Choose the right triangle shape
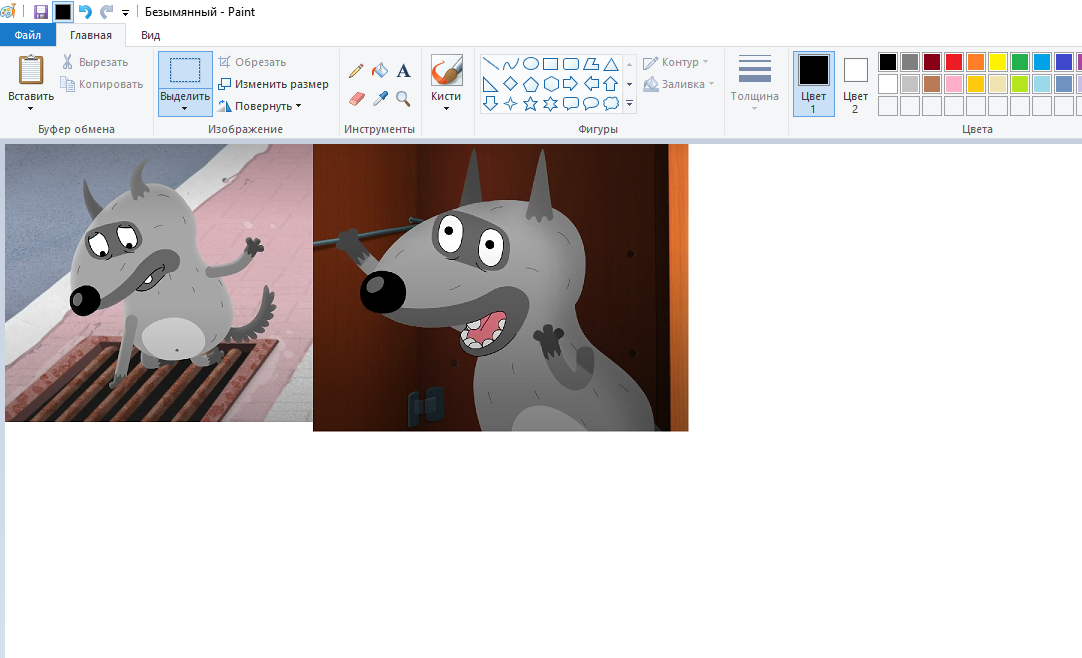Viewport: 1082px width, 658px height. coord(491,84)
